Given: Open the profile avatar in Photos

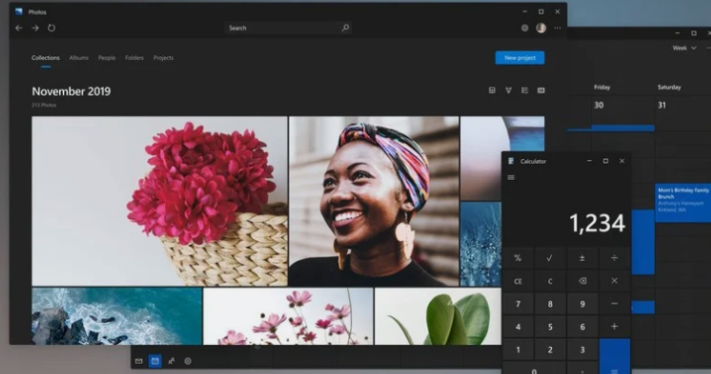Looking at the screenshot, I should click(541, 28).
